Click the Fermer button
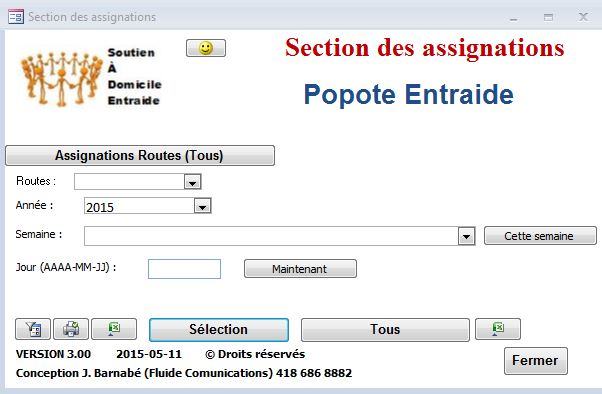The image size is (602, 394). click(536, 361)
